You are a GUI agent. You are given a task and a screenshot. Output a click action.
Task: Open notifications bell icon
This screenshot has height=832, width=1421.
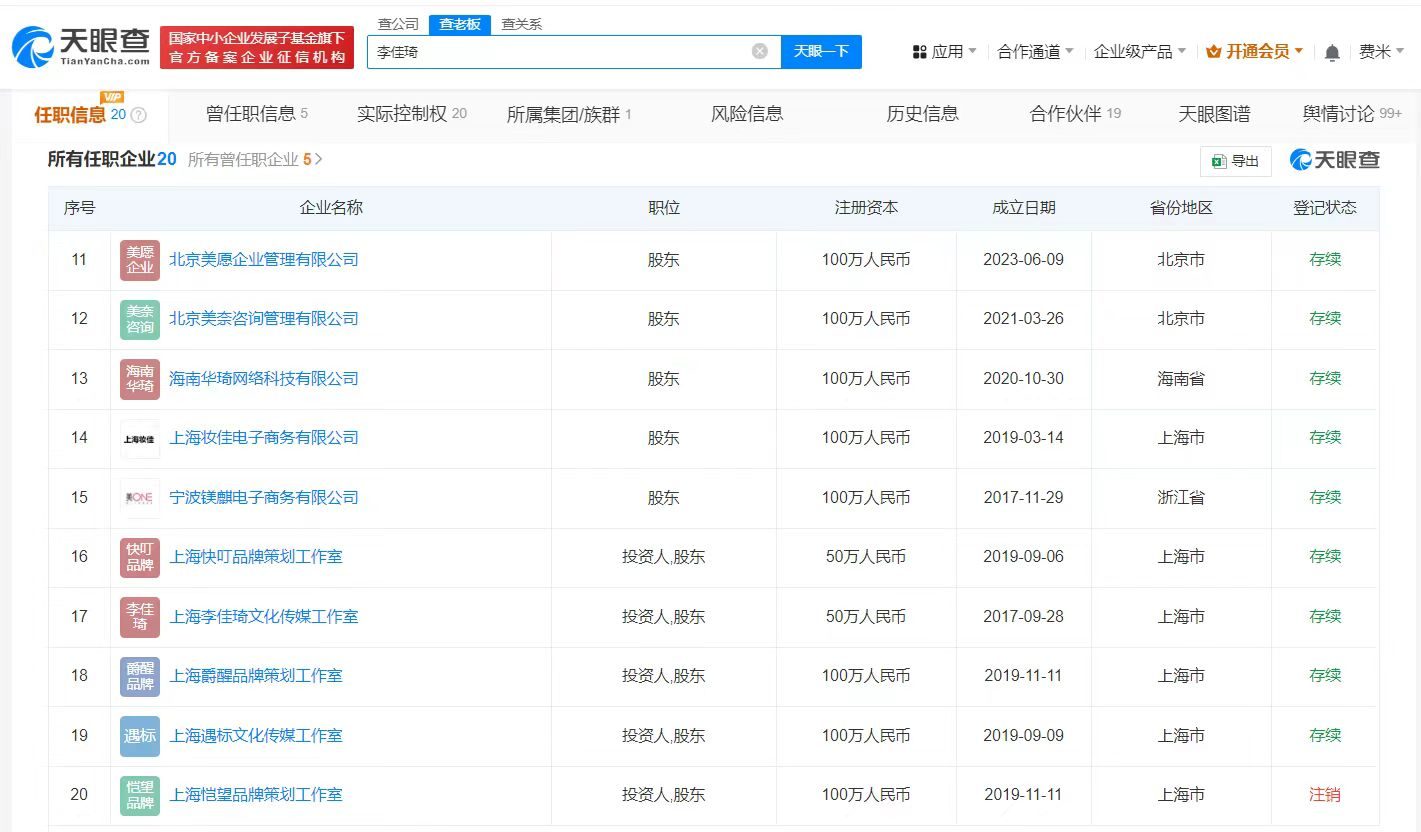[1332, 52]
